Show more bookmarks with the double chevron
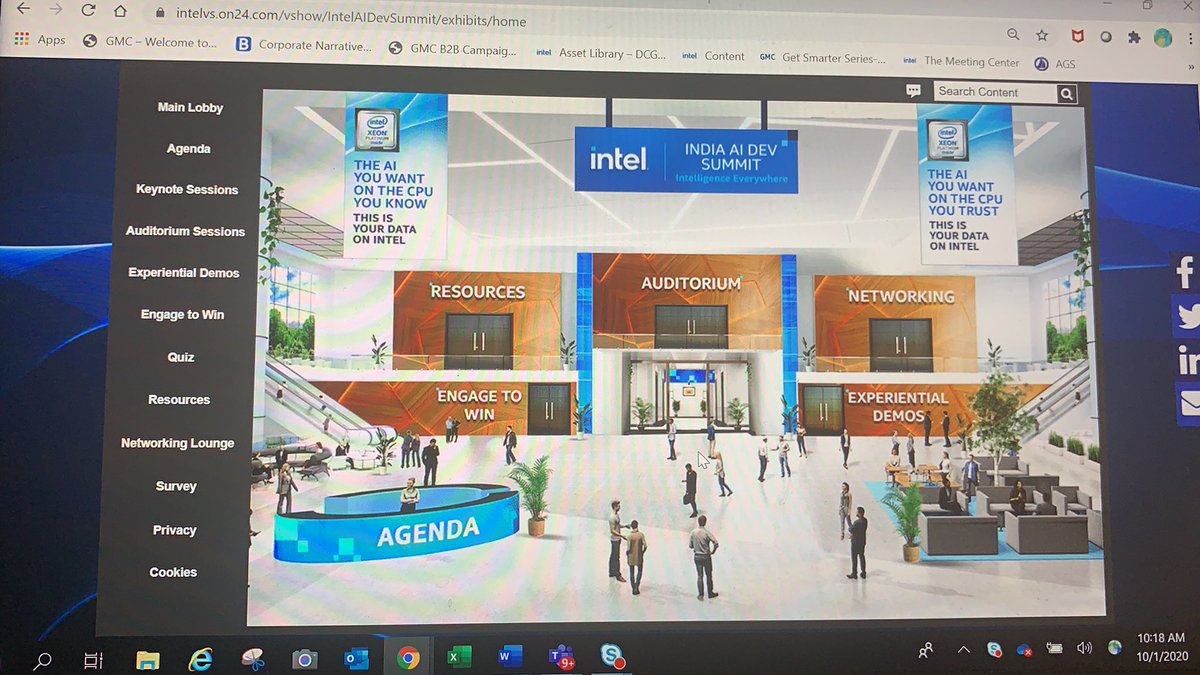1200x675 pixels. tap(1190, 68)
